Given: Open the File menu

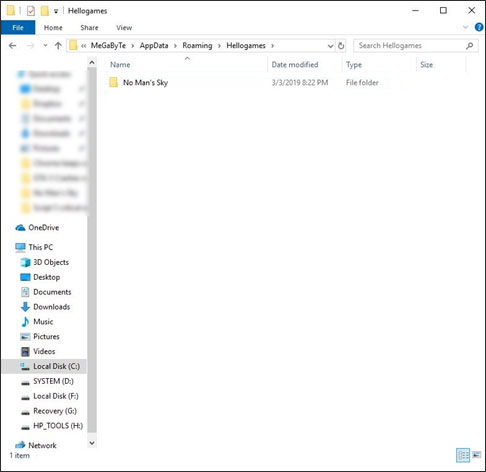Looking at the screenshot, I should [x=18, y=28].
